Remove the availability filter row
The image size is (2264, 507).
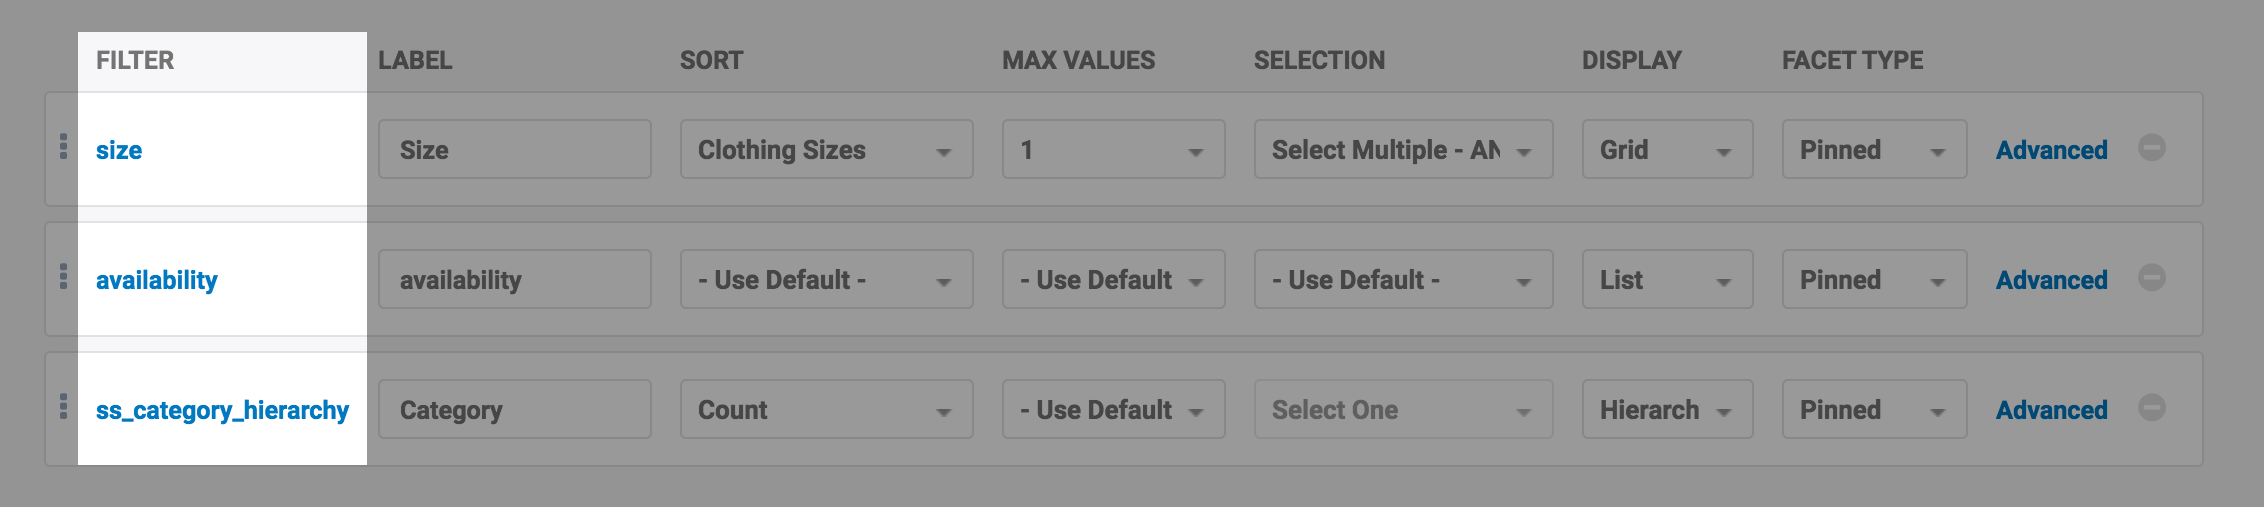(2151, 278)
